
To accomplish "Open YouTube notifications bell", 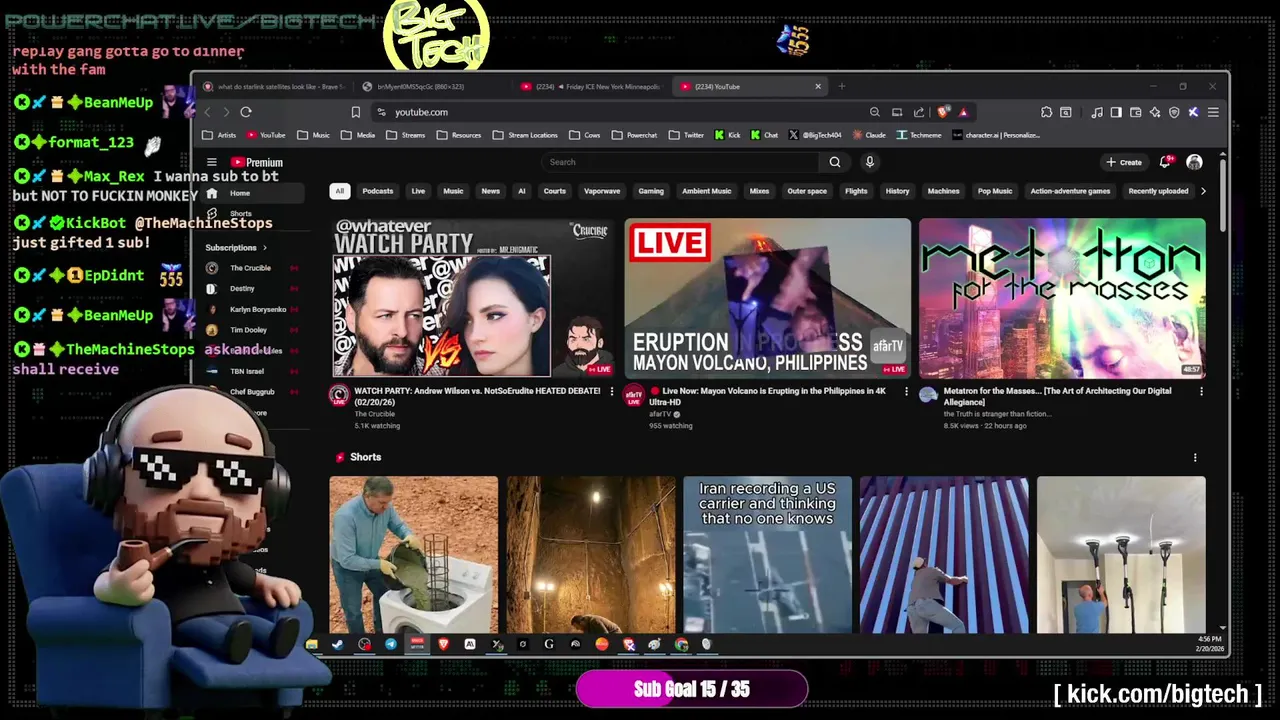I will pyautogui.click(x=1165, y=162).
